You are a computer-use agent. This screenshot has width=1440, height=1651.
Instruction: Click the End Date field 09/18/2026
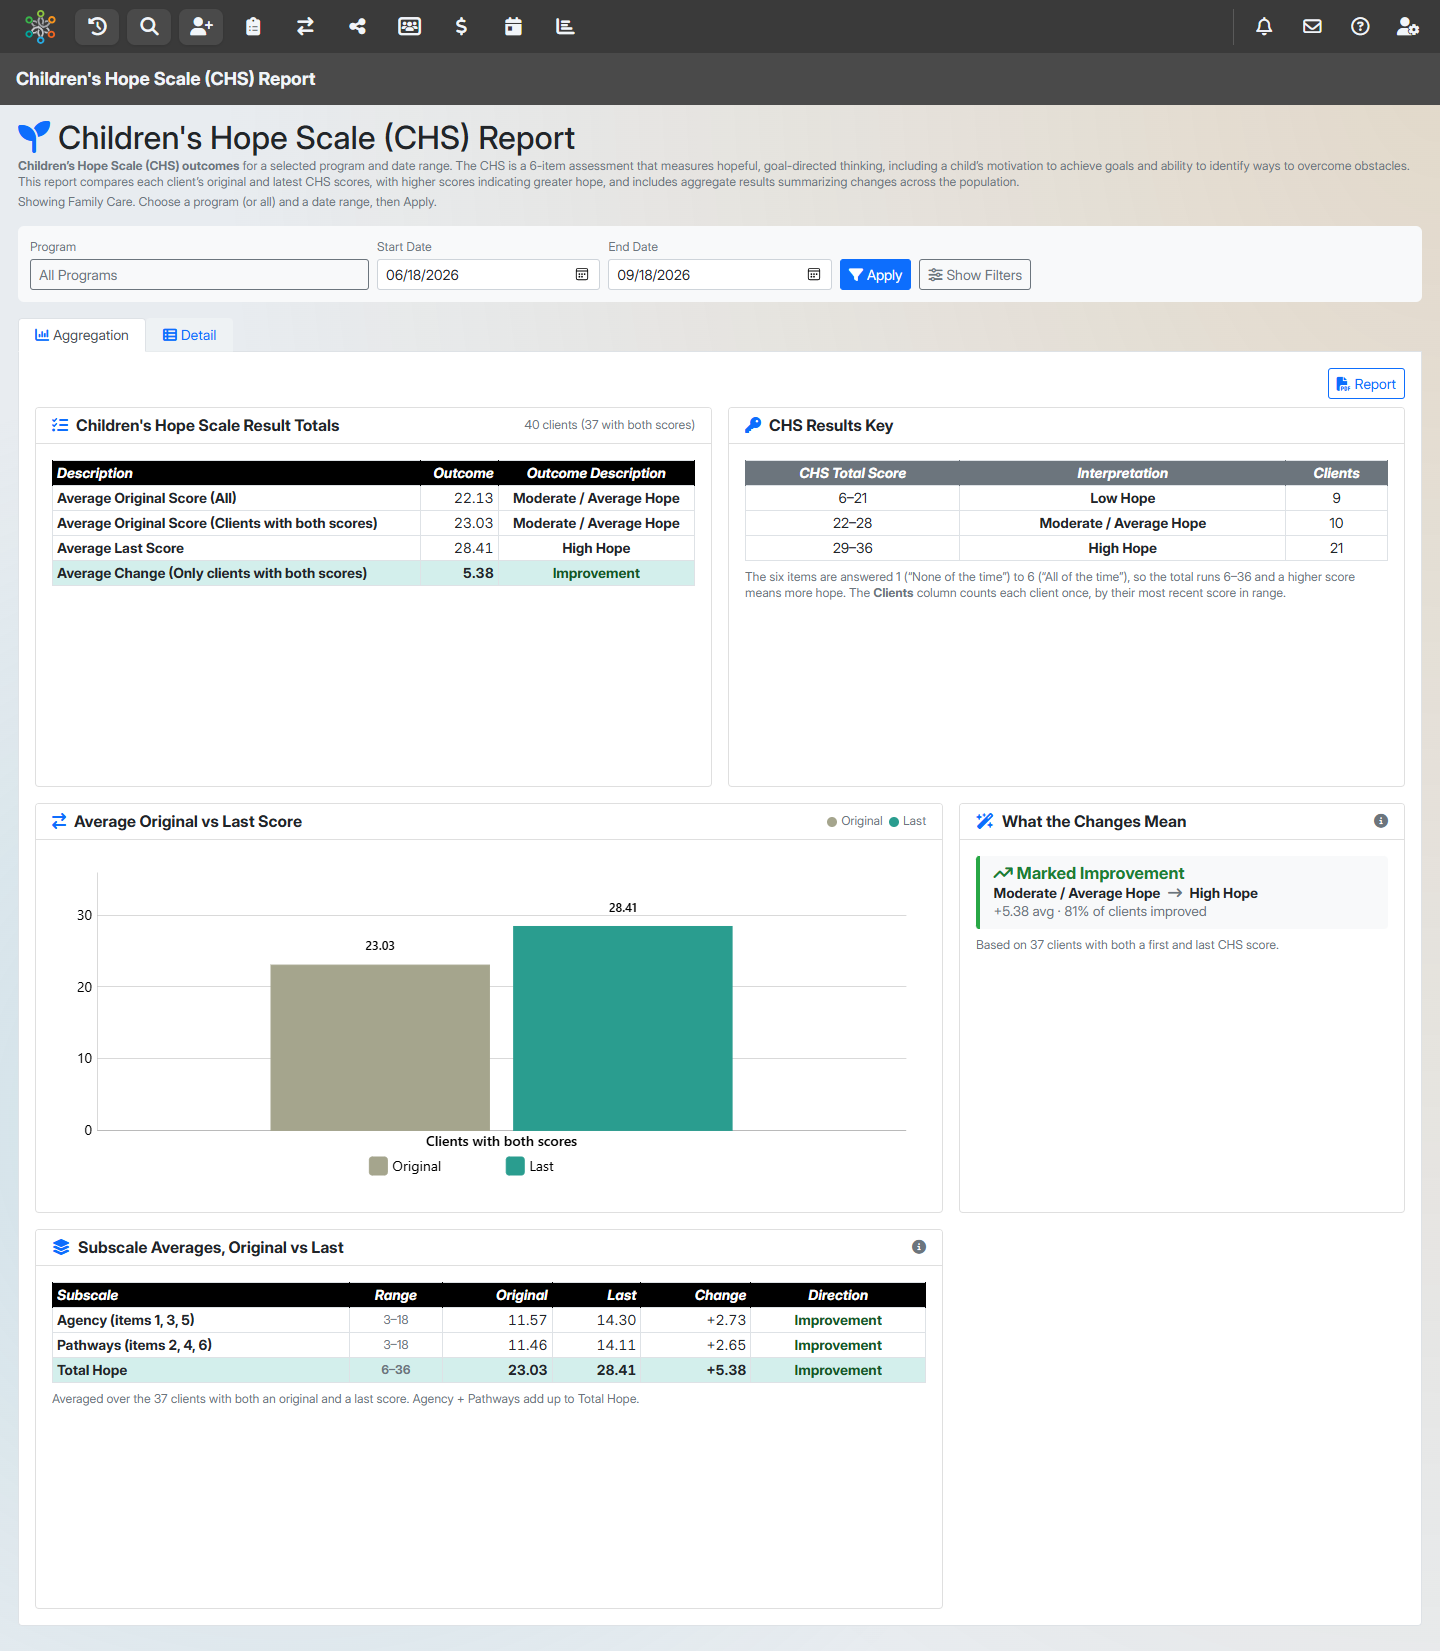[720, 275]
